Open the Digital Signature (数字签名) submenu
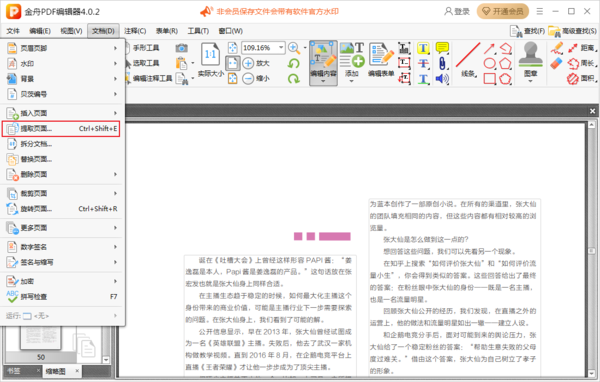 tap(62, 247)
